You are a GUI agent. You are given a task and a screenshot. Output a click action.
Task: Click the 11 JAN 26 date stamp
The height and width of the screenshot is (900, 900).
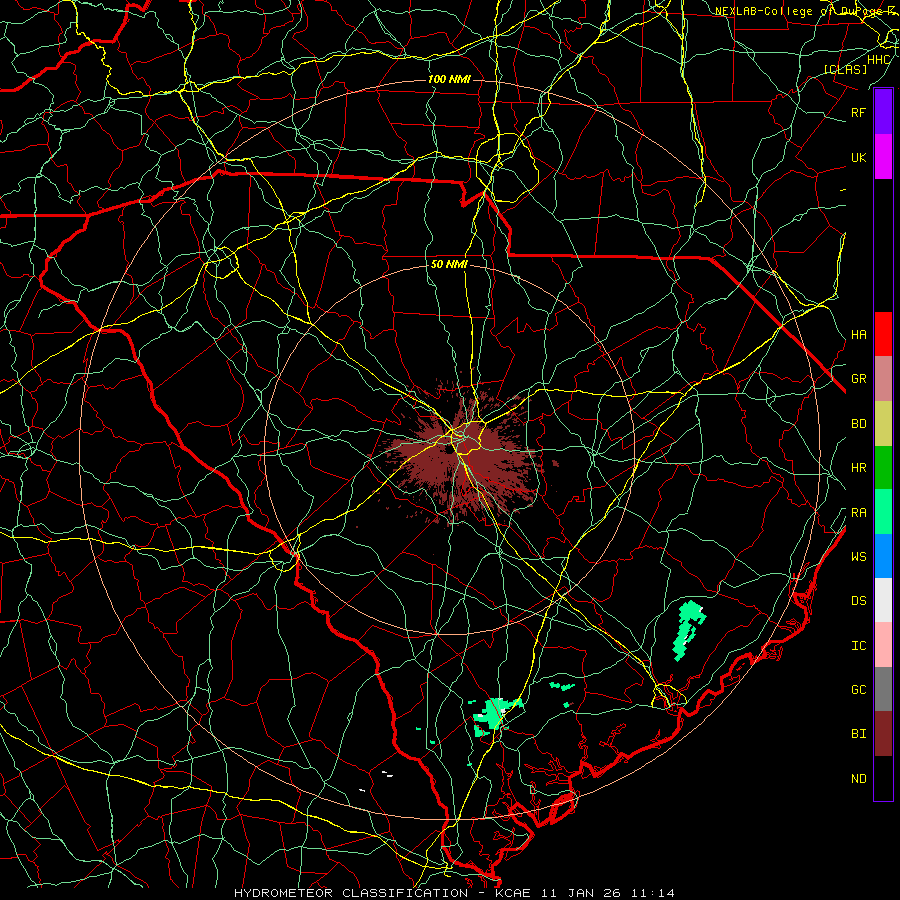(580, 893)
